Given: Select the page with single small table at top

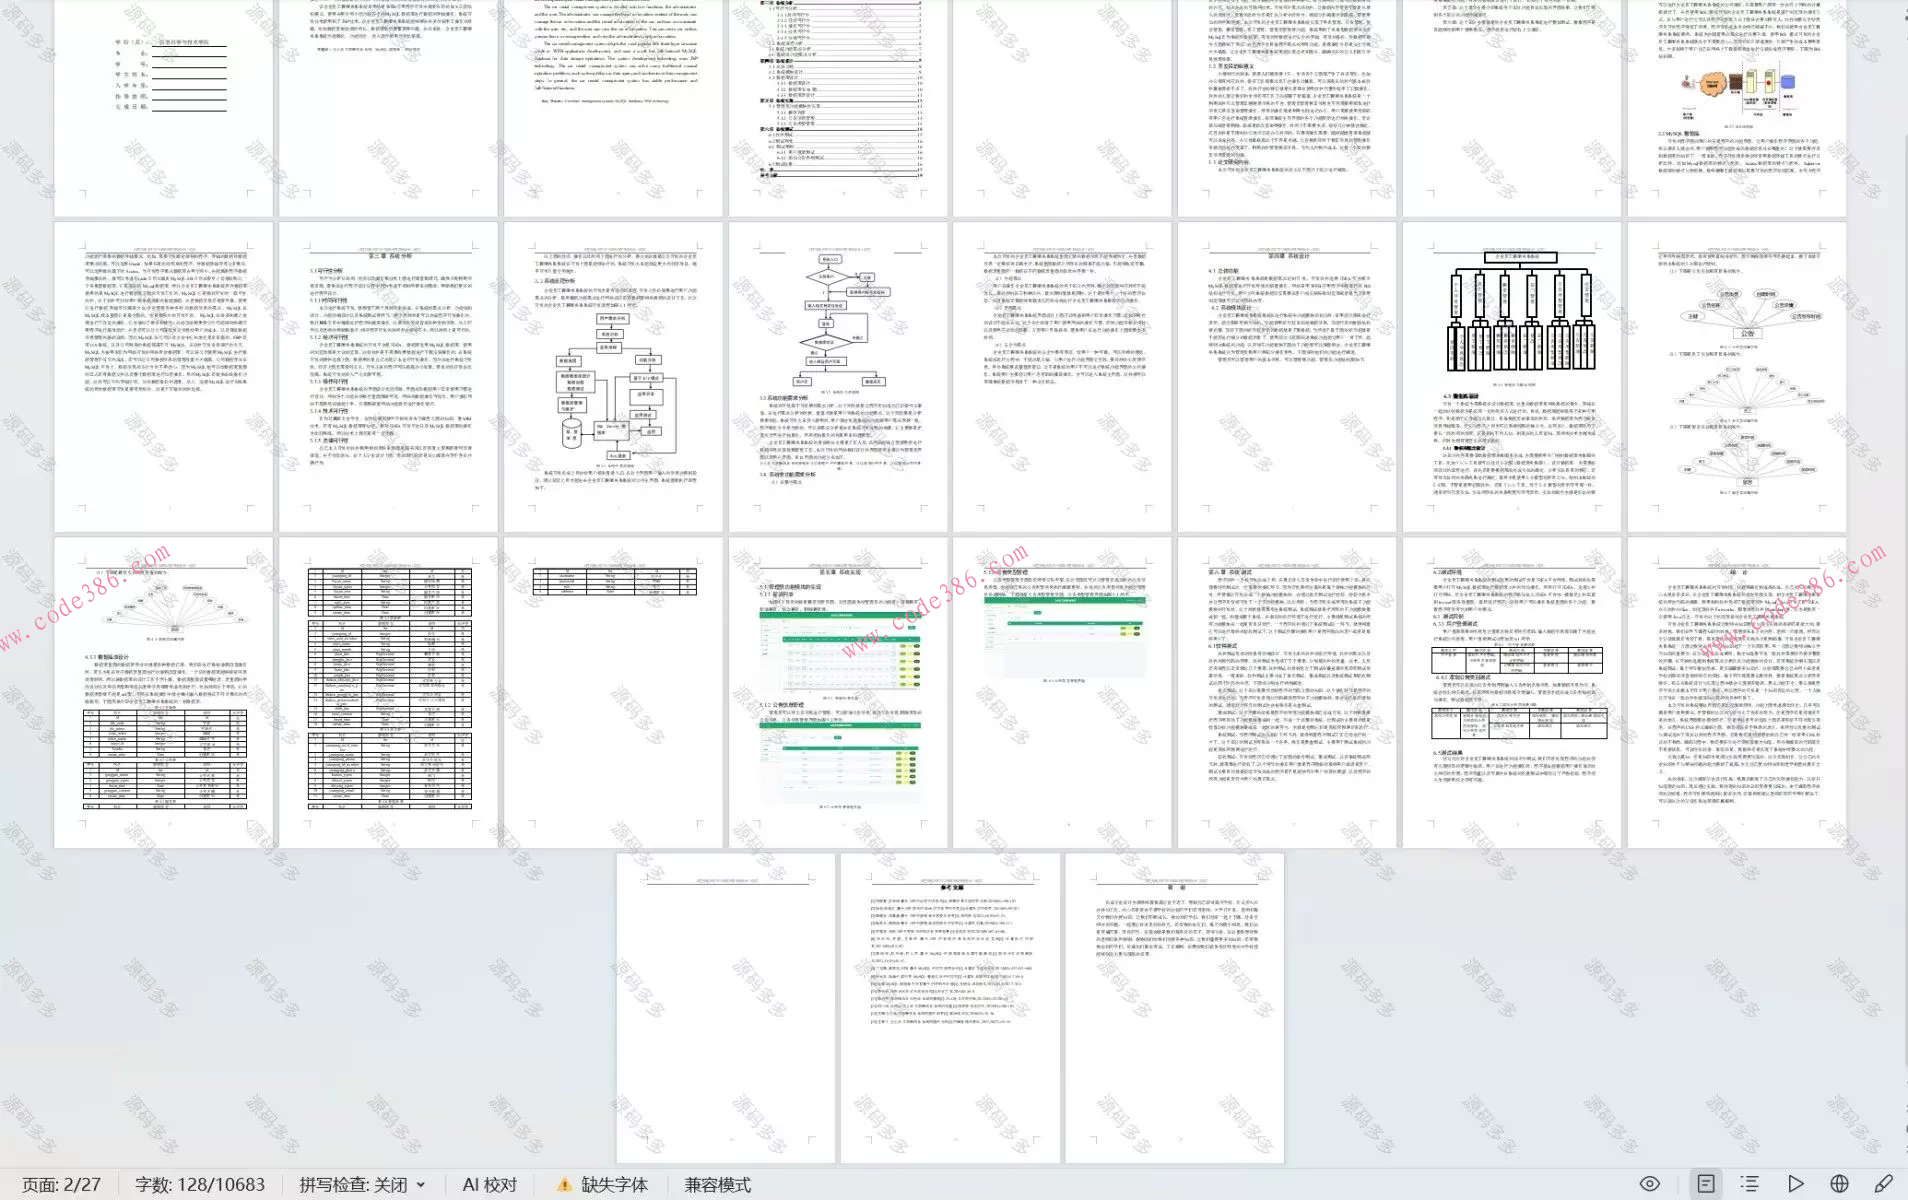Looking at the screenshot, I should click(x=613, y=693).
